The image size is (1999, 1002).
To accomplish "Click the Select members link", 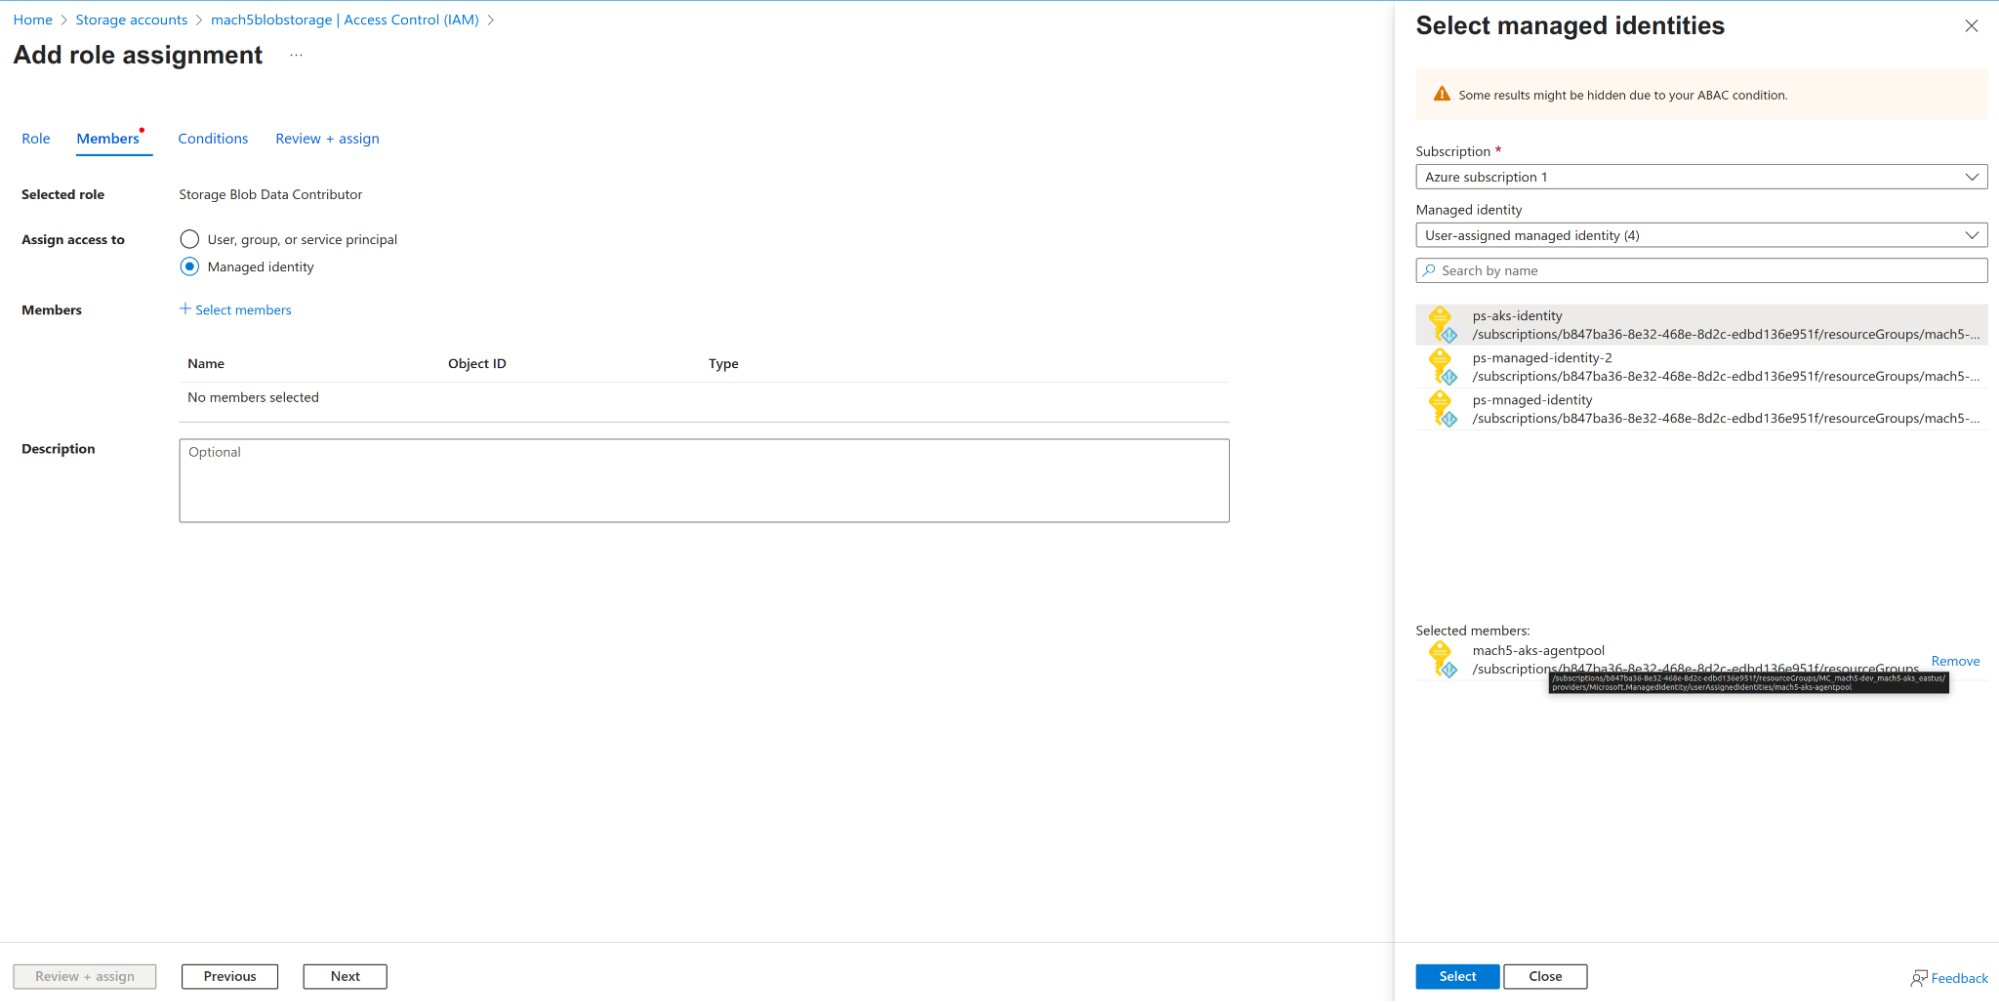I will point(236,309).
